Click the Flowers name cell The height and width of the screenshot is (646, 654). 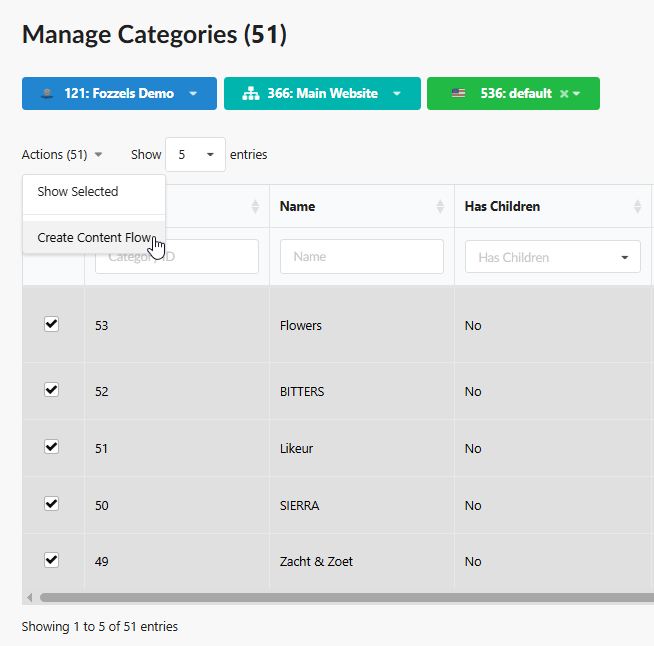coord(362,325)
